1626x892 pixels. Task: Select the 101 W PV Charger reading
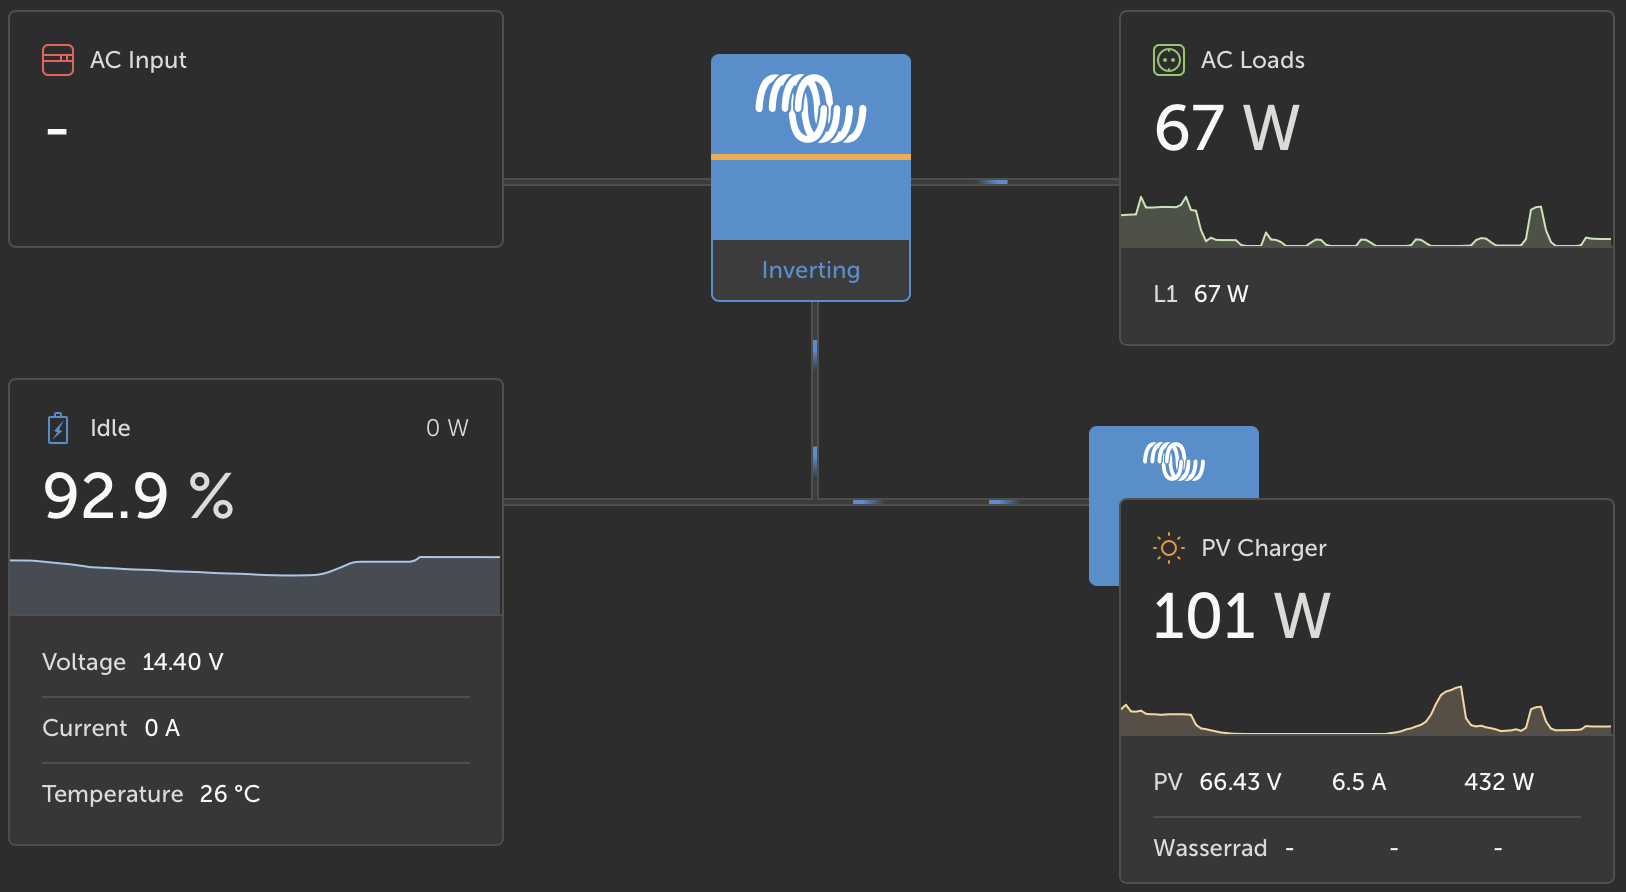[1242, 616]
